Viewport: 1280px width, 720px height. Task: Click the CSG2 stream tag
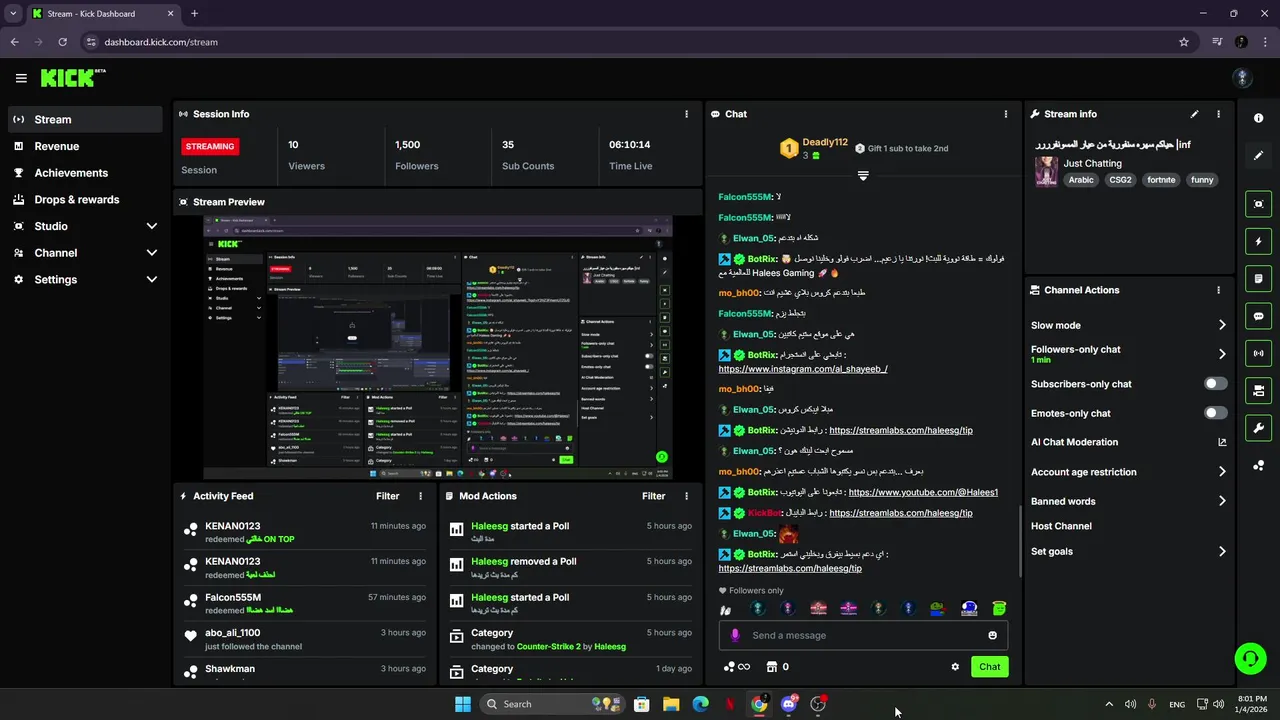tap(1120, 180)
